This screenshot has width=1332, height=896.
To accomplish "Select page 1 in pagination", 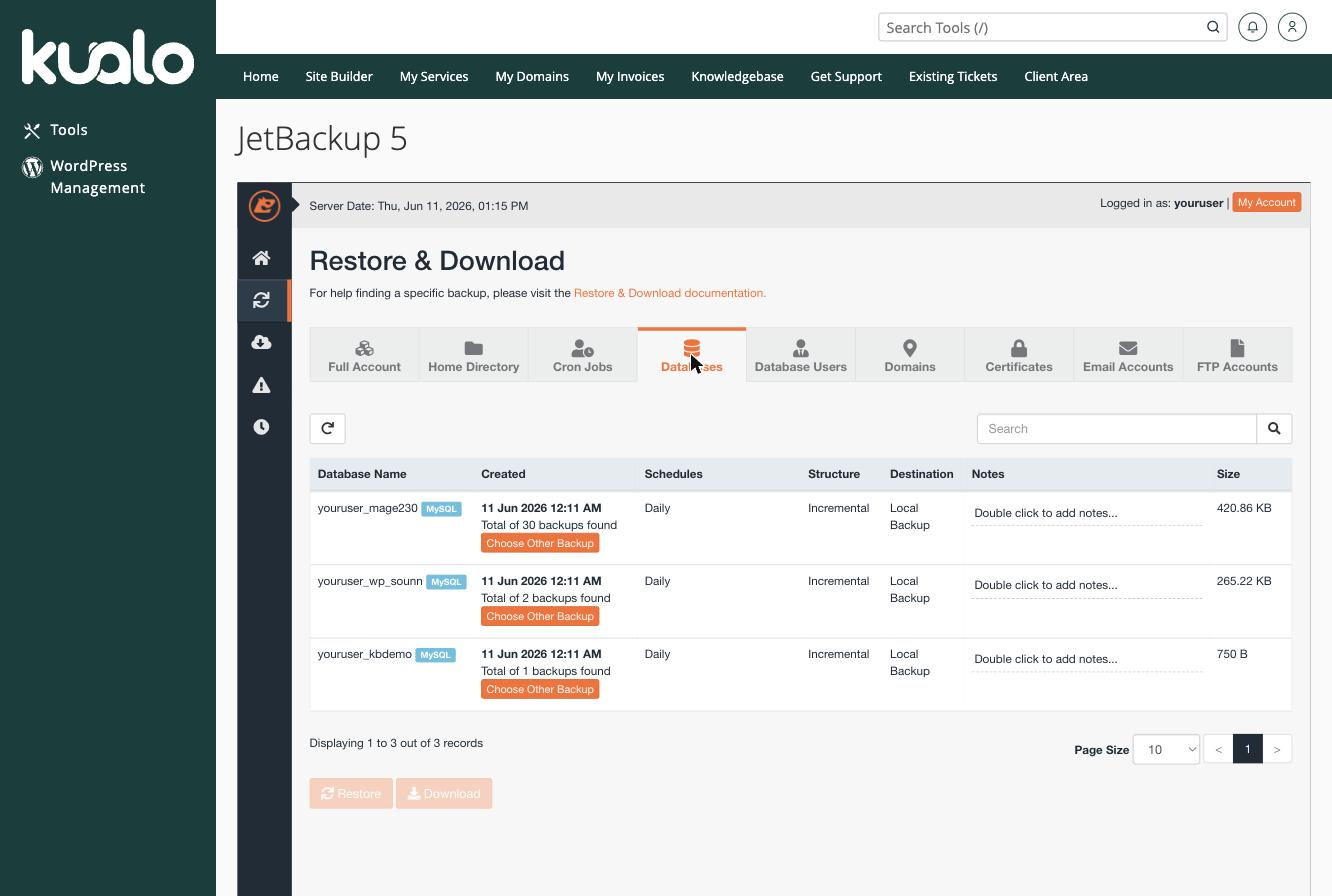I will [1247, 749].
